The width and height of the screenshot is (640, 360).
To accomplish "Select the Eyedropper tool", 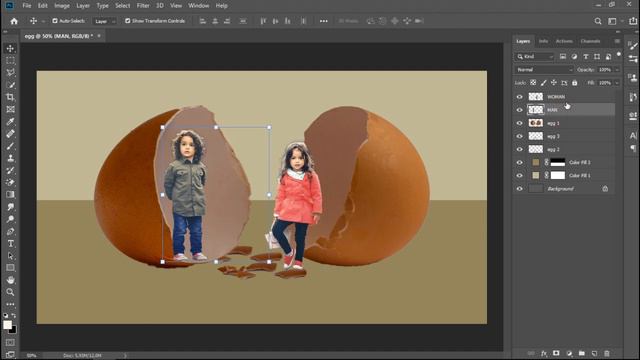I will 11,122.
